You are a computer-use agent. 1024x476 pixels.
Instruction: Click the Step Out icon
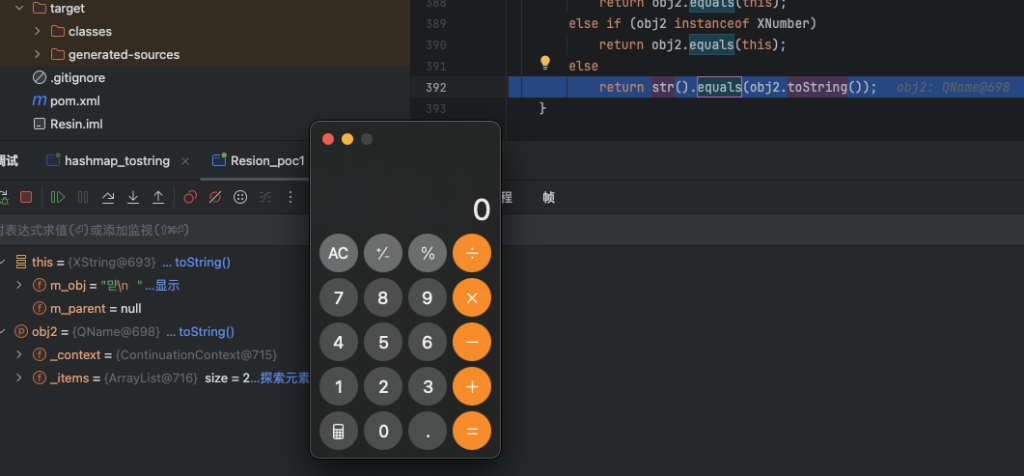tap(158, 198)
